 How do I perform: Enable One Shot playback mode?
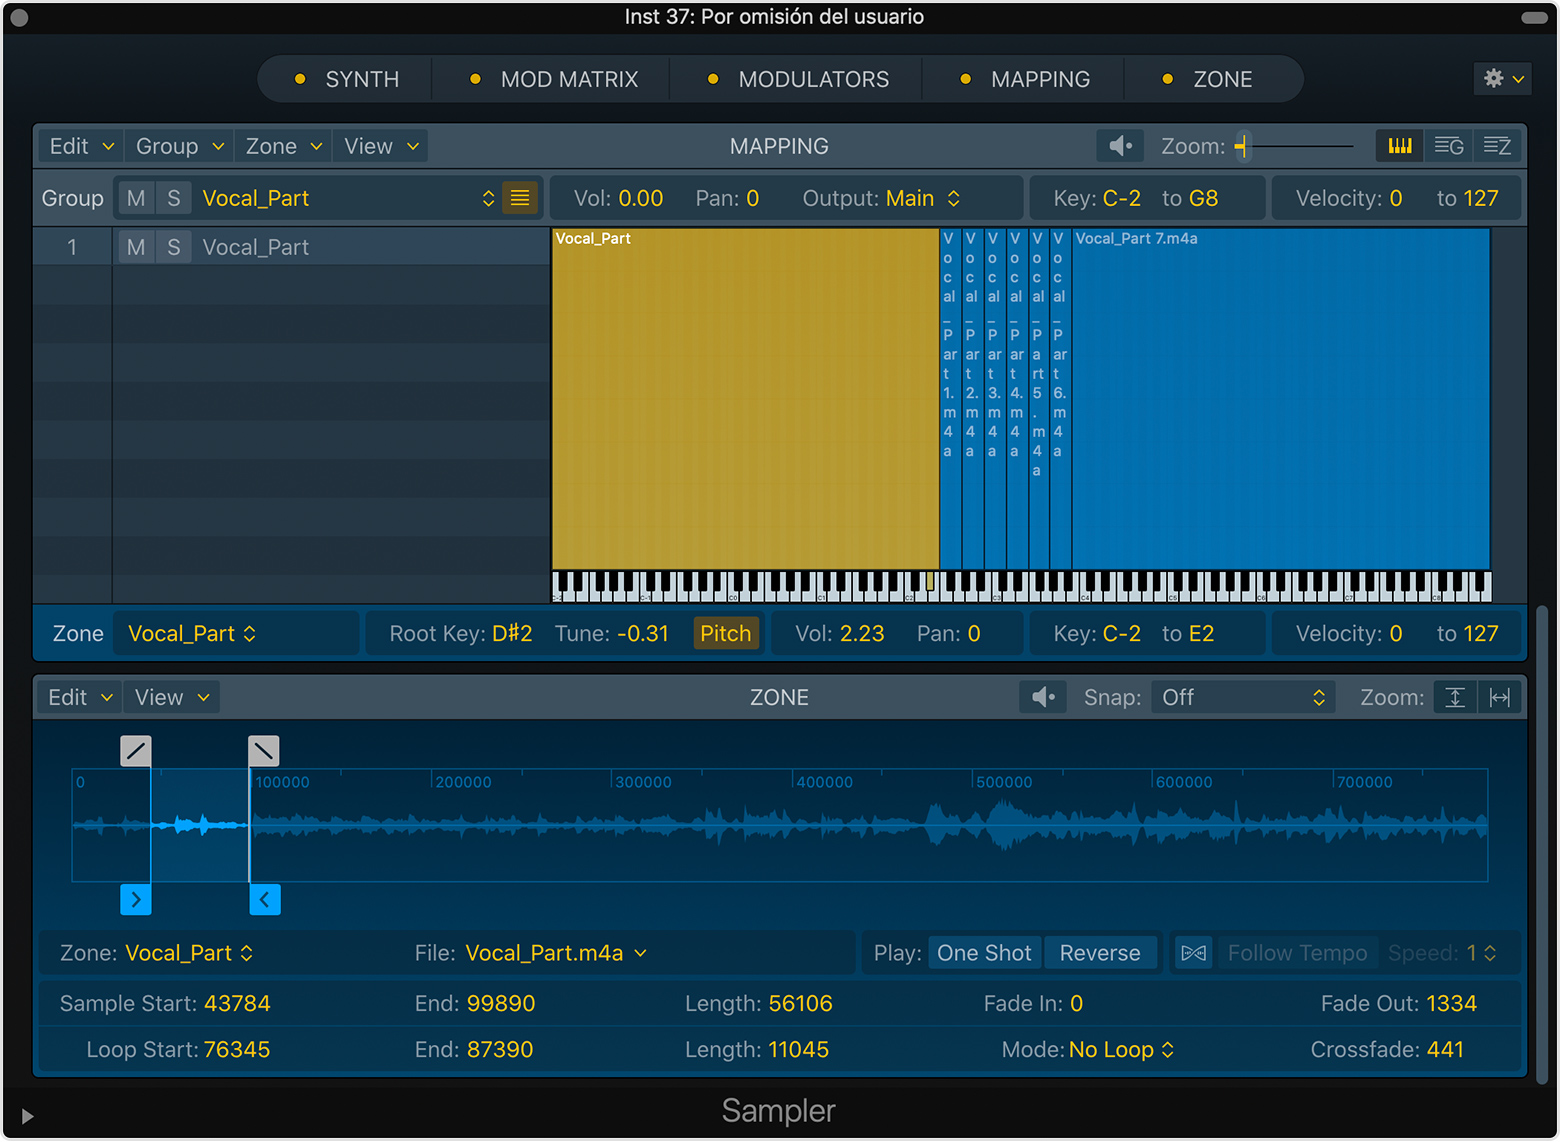click(983, 953)
